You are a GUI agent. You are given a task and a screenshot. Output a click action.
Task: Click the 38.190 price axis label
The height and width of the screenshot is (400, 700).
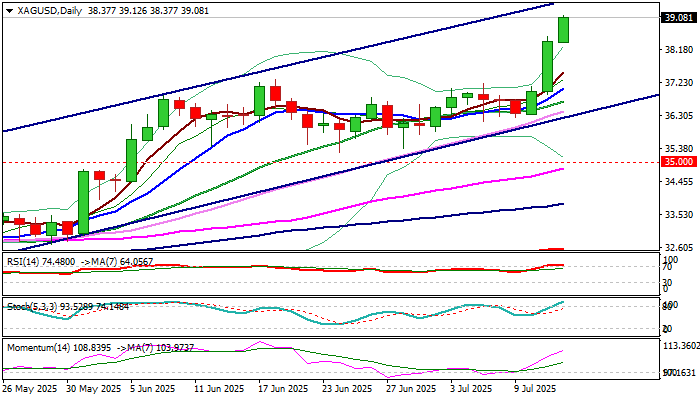[679, 49]
